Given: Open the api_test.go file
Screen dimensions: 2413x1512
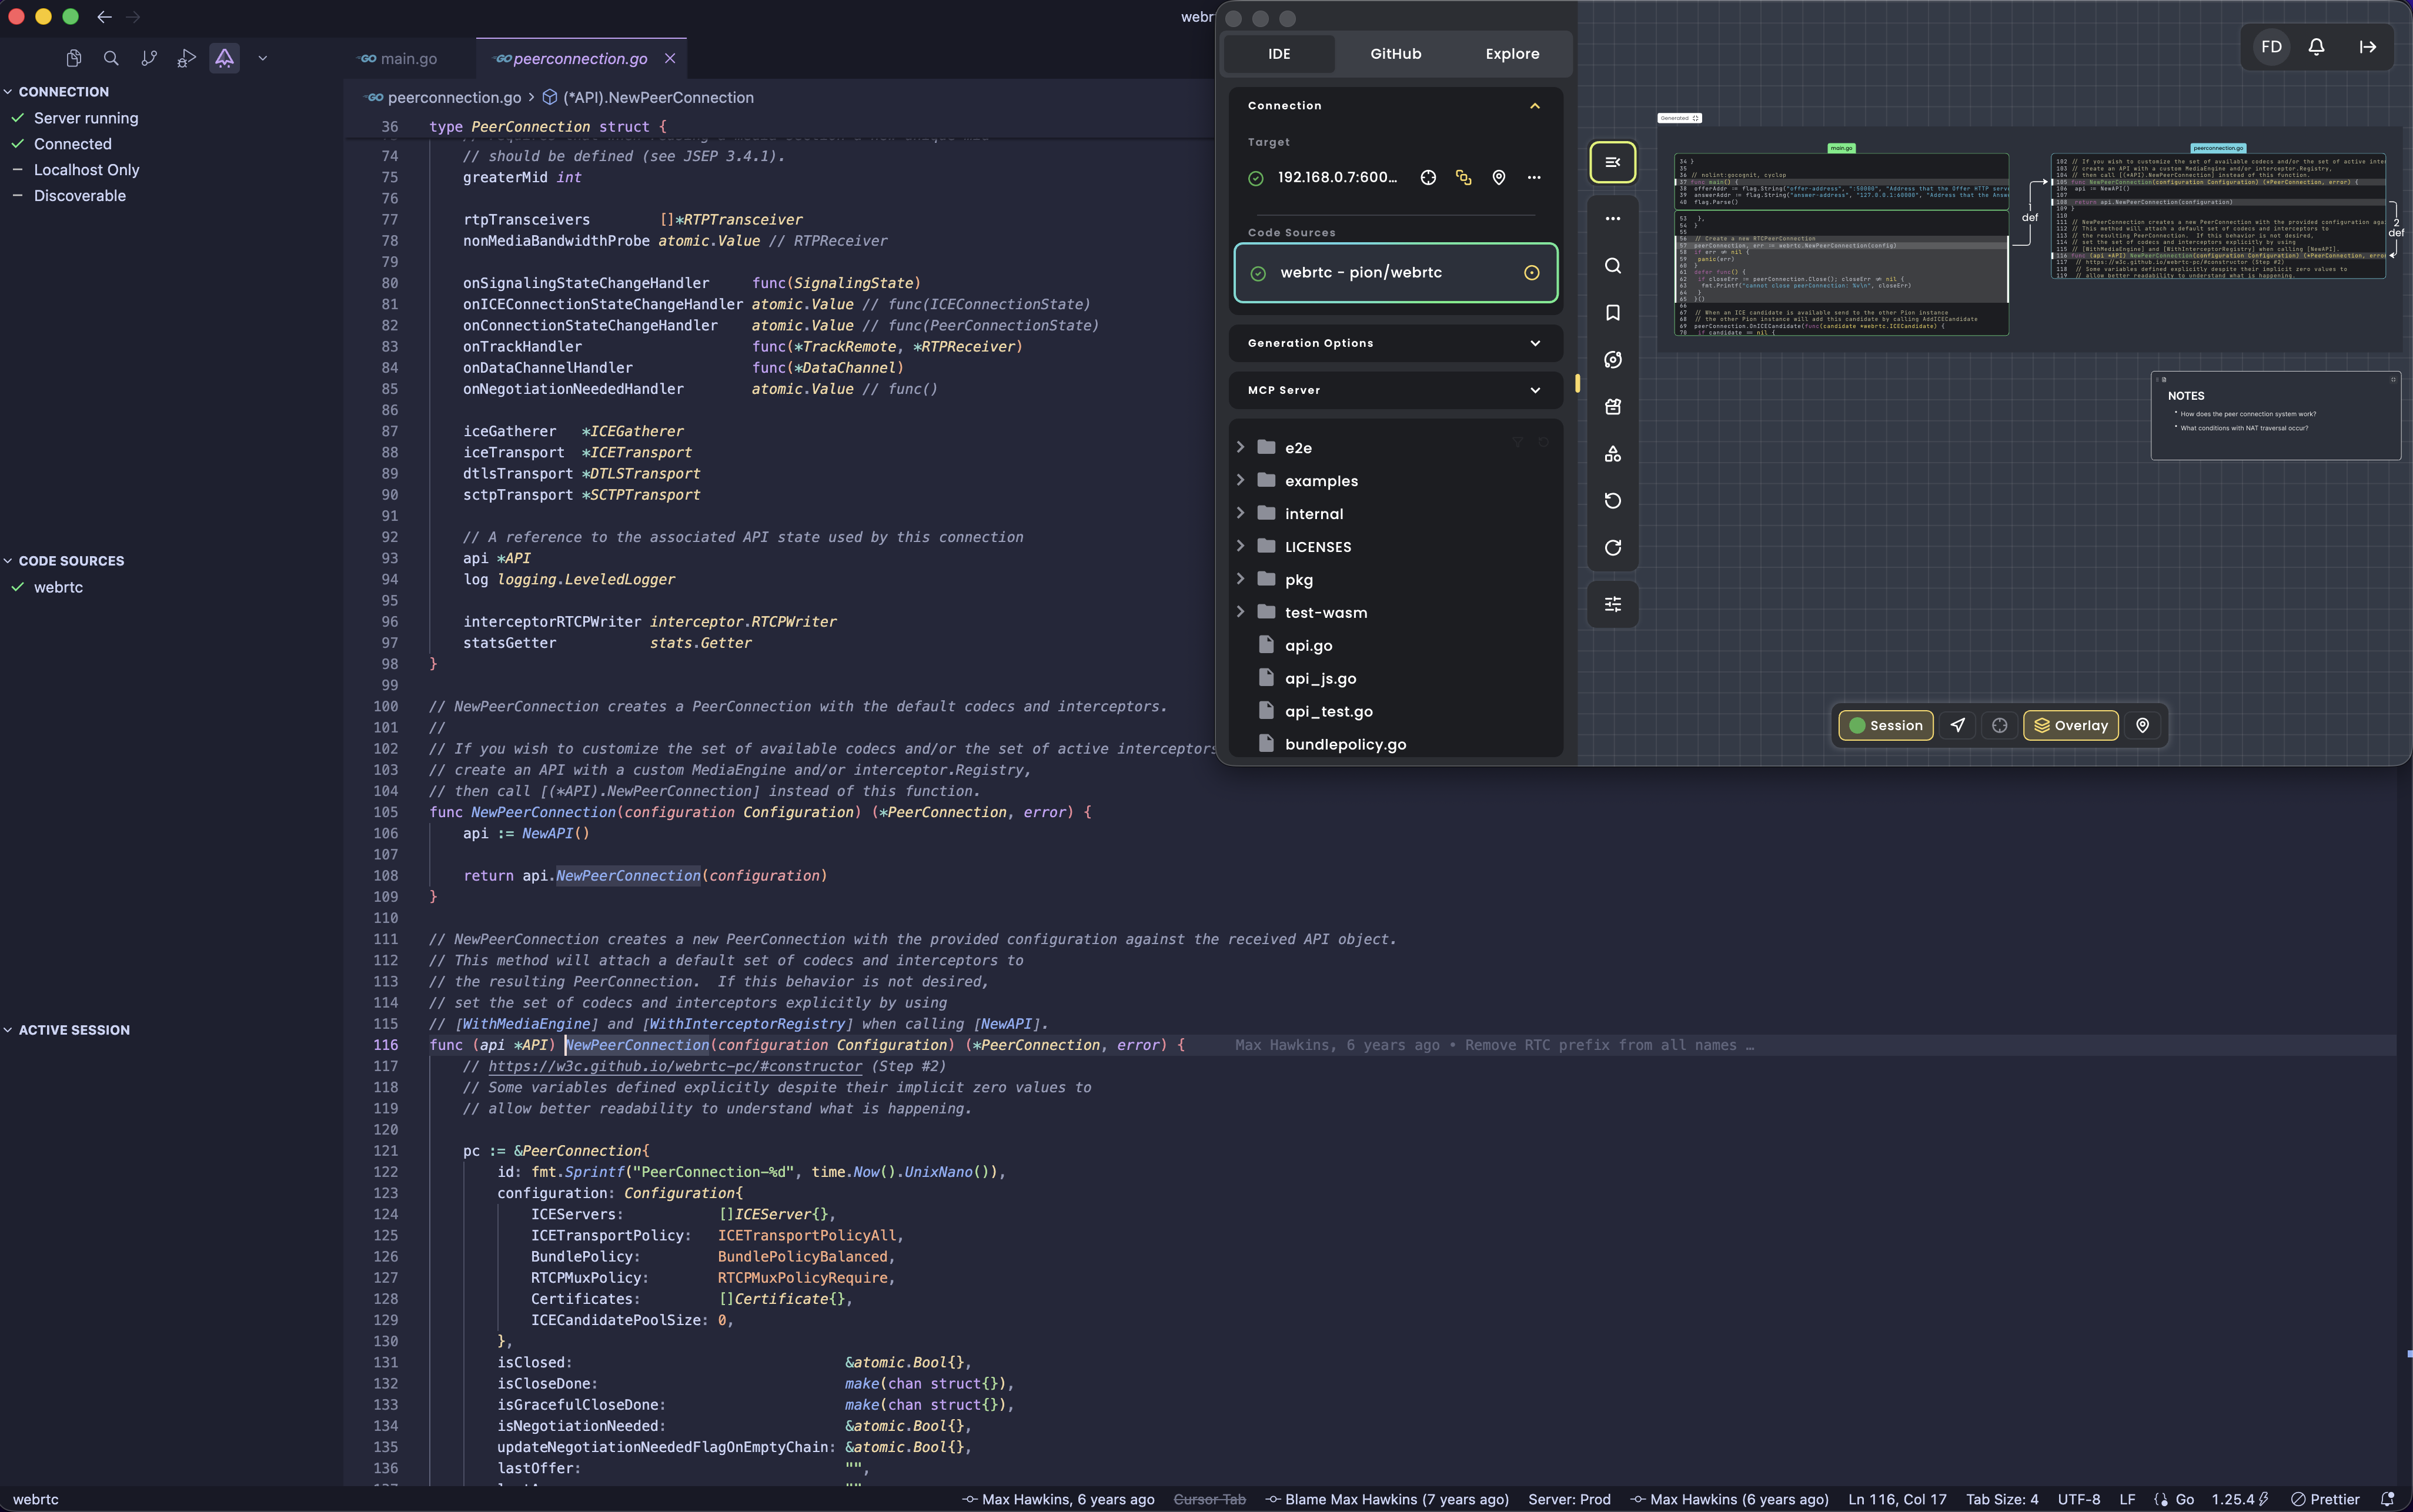Looking at the screenshot, I should [x=1328, y=712].
